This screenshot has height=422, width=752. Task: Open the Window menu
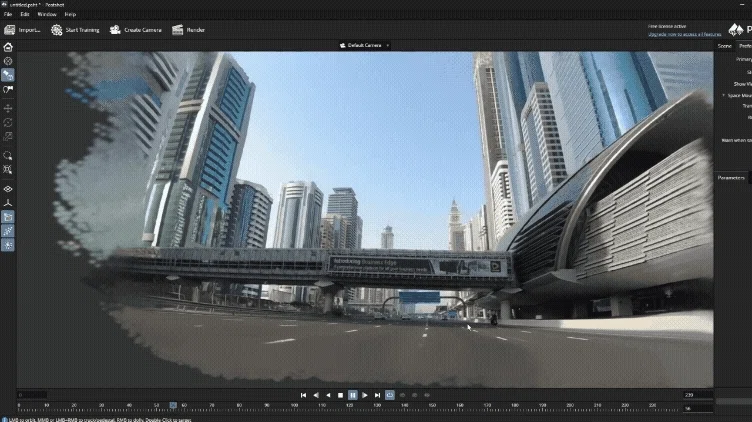point(47,14)
